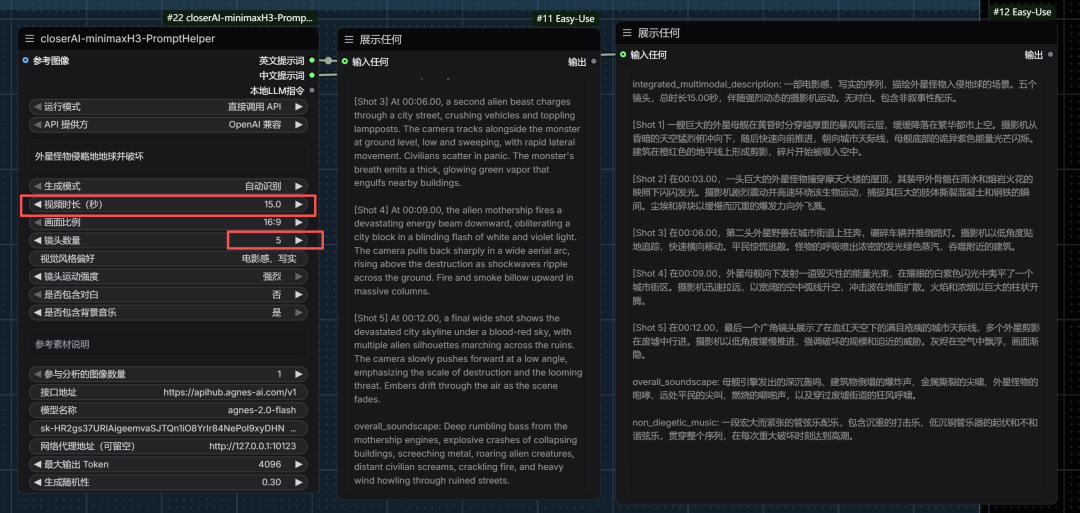Click the 输出 output socket on node #11

[x=594, y=61]
